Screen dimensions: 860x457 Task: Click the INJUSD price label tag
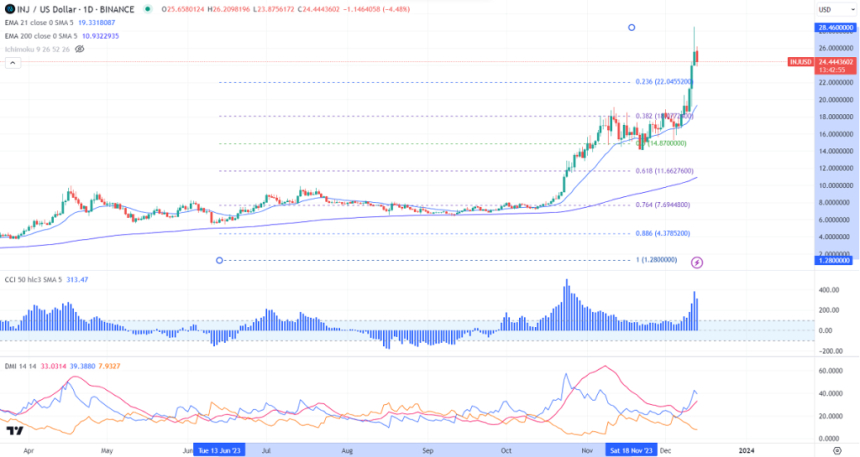click(799, 62)
